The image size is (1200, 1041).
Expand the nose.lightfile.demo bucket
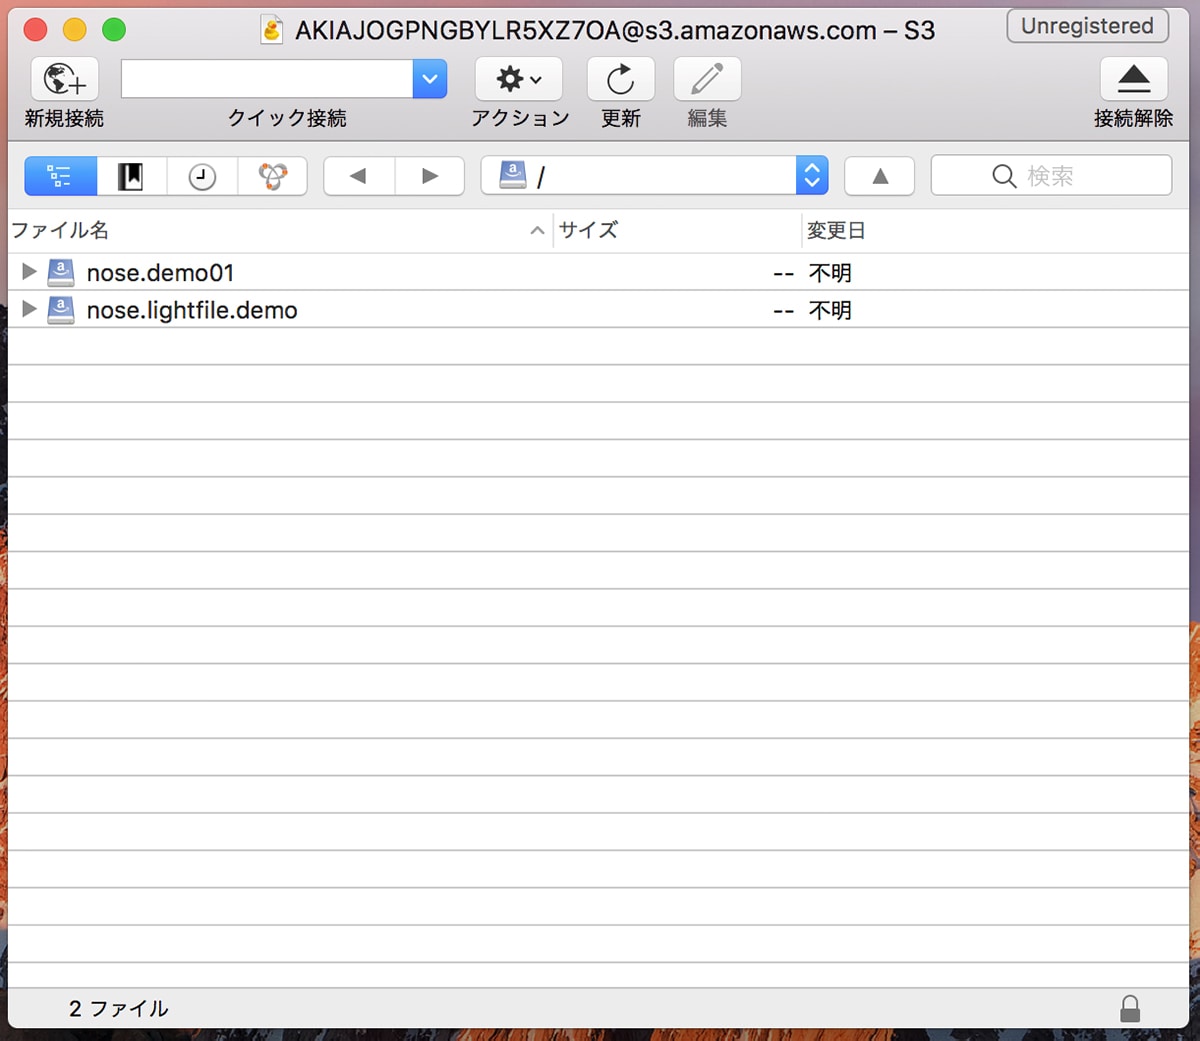(x=29, y=309)
